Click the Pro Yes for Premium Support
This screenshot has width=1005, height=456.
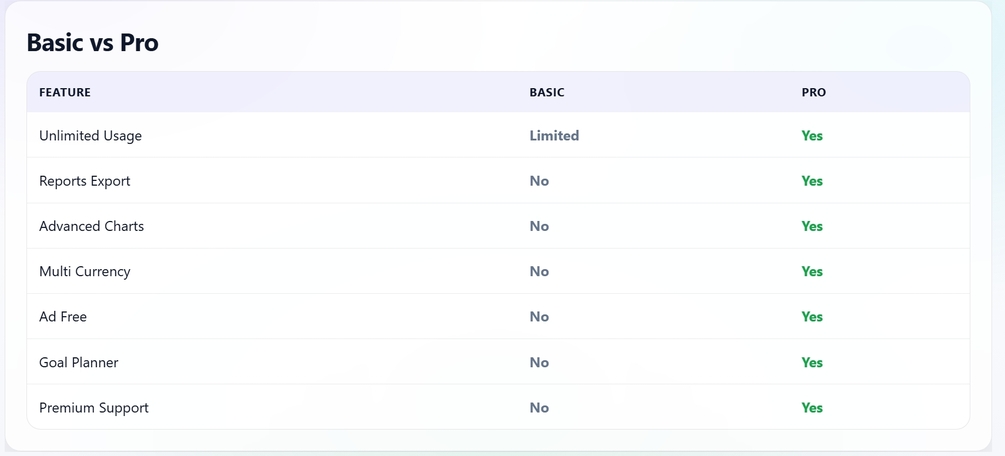click(812, 408)
